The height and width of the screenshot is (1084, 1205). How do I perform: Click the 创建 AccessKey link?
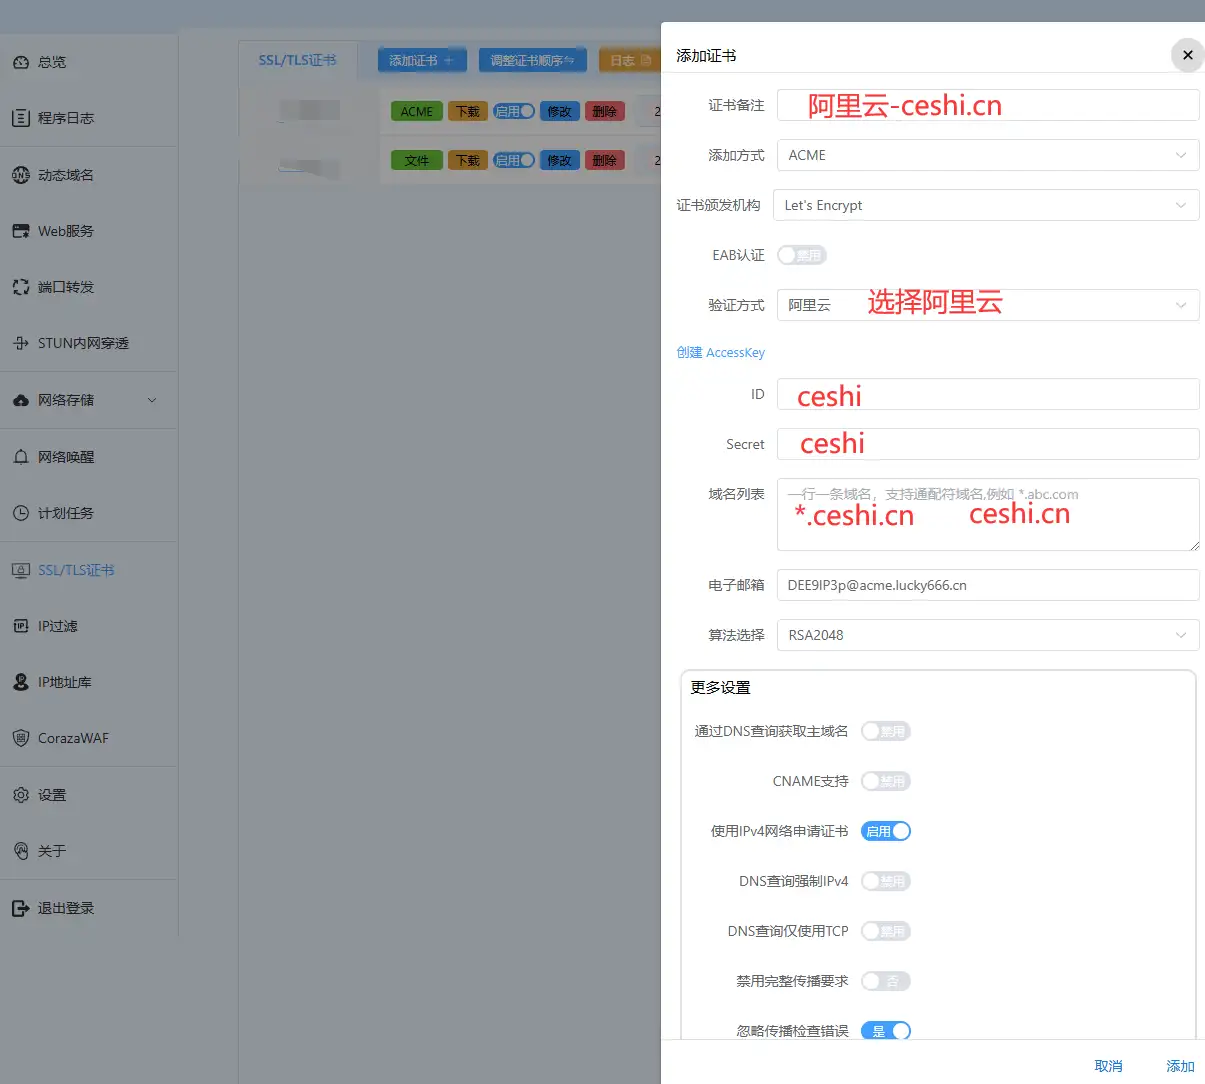pyautogui.click(x=720, y=352)
